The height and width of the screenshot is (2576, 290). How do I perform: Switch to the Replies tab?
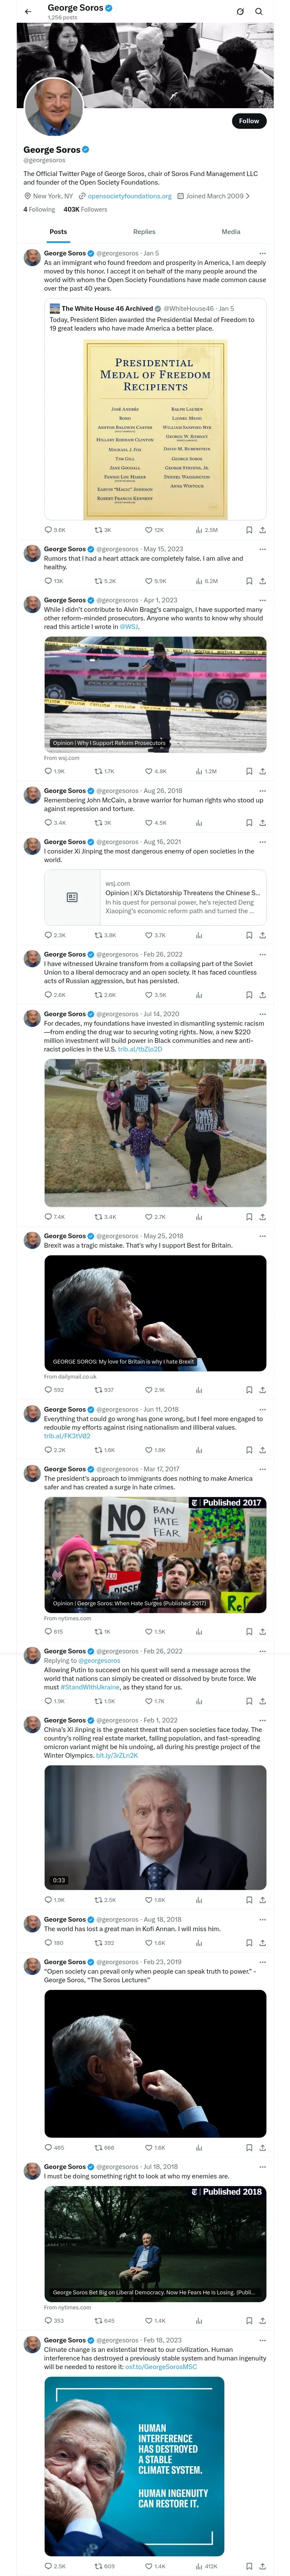click(144, 232)
